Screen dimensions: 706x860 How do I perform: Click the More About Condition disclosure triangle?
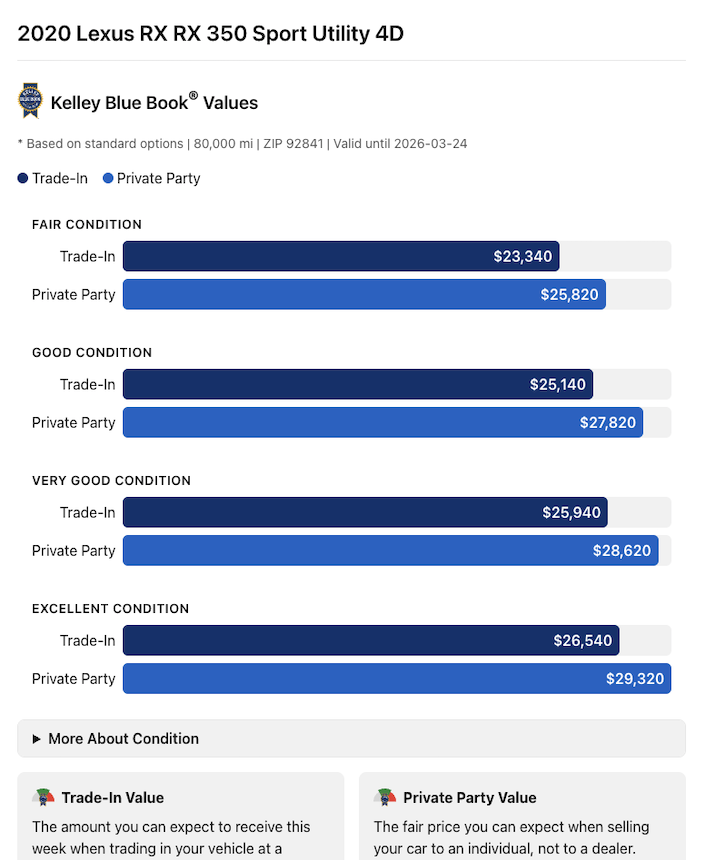pyautogui.click(x=37, y=739)
